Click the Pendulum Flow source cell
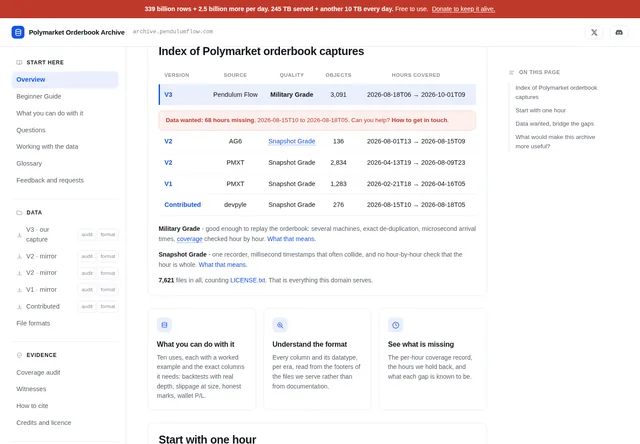Image resolution: width=640 pixels, height=444 pixels. [236, 95]
